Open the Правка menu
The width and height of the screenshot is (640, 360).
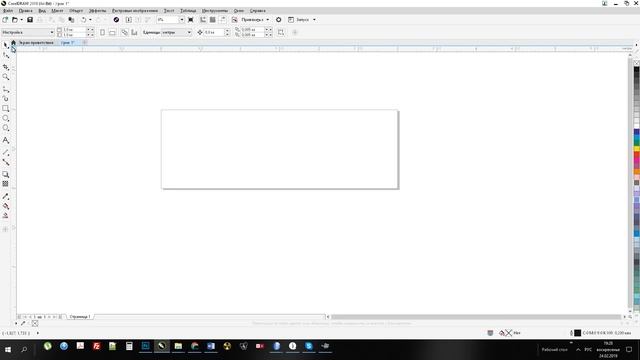click(x=25, y=11)
